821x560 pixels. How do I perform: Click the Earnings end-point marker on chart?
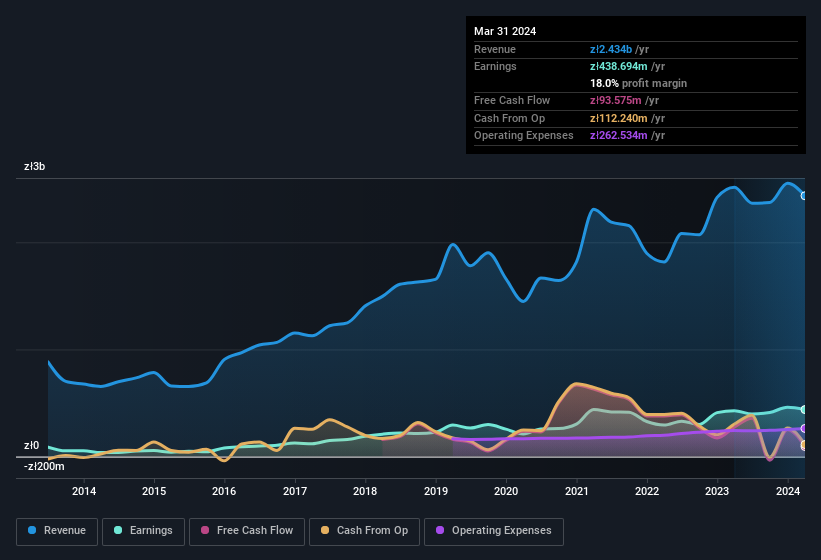coord(804,409)
